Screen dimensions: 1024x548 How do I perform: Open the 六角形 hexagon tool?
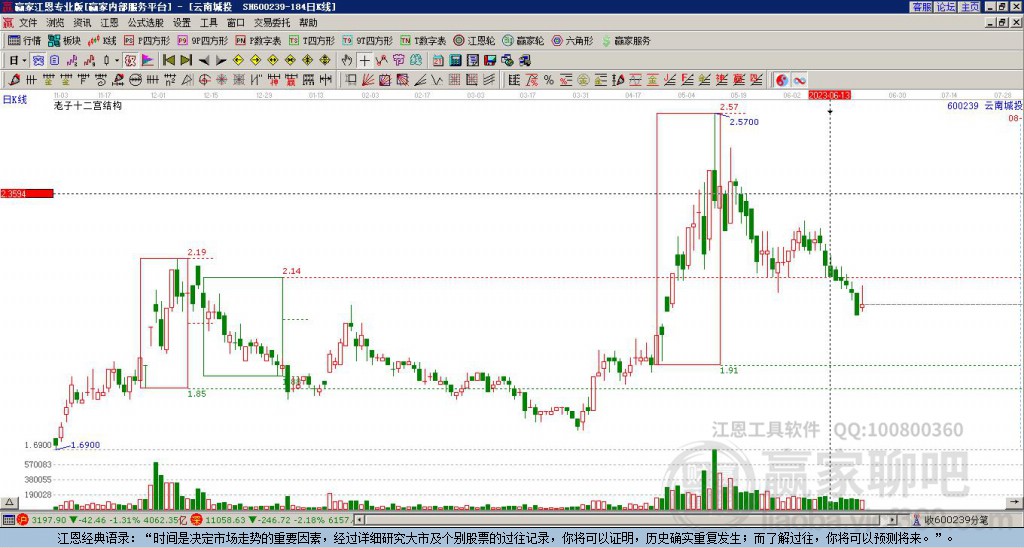coord(573,40)
